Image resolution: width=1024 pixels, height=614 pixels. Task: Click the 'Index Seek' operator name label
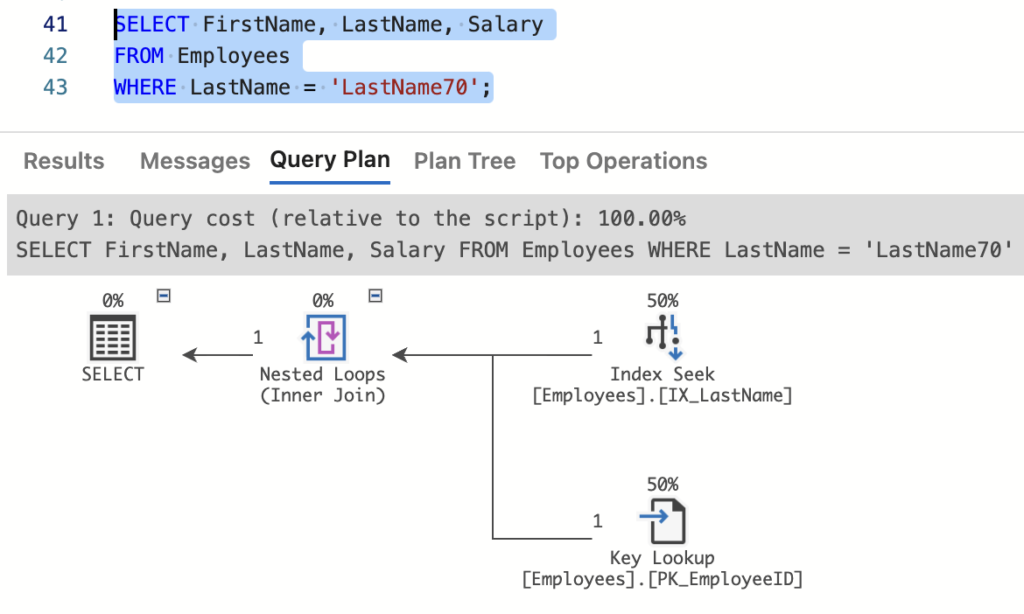point(662,374)
